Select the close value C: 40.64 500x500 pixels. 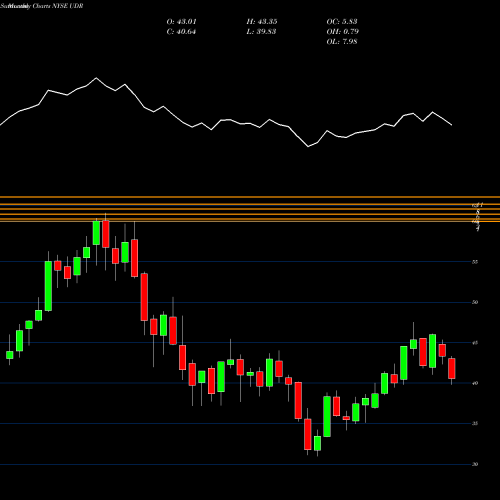(181, 32)
